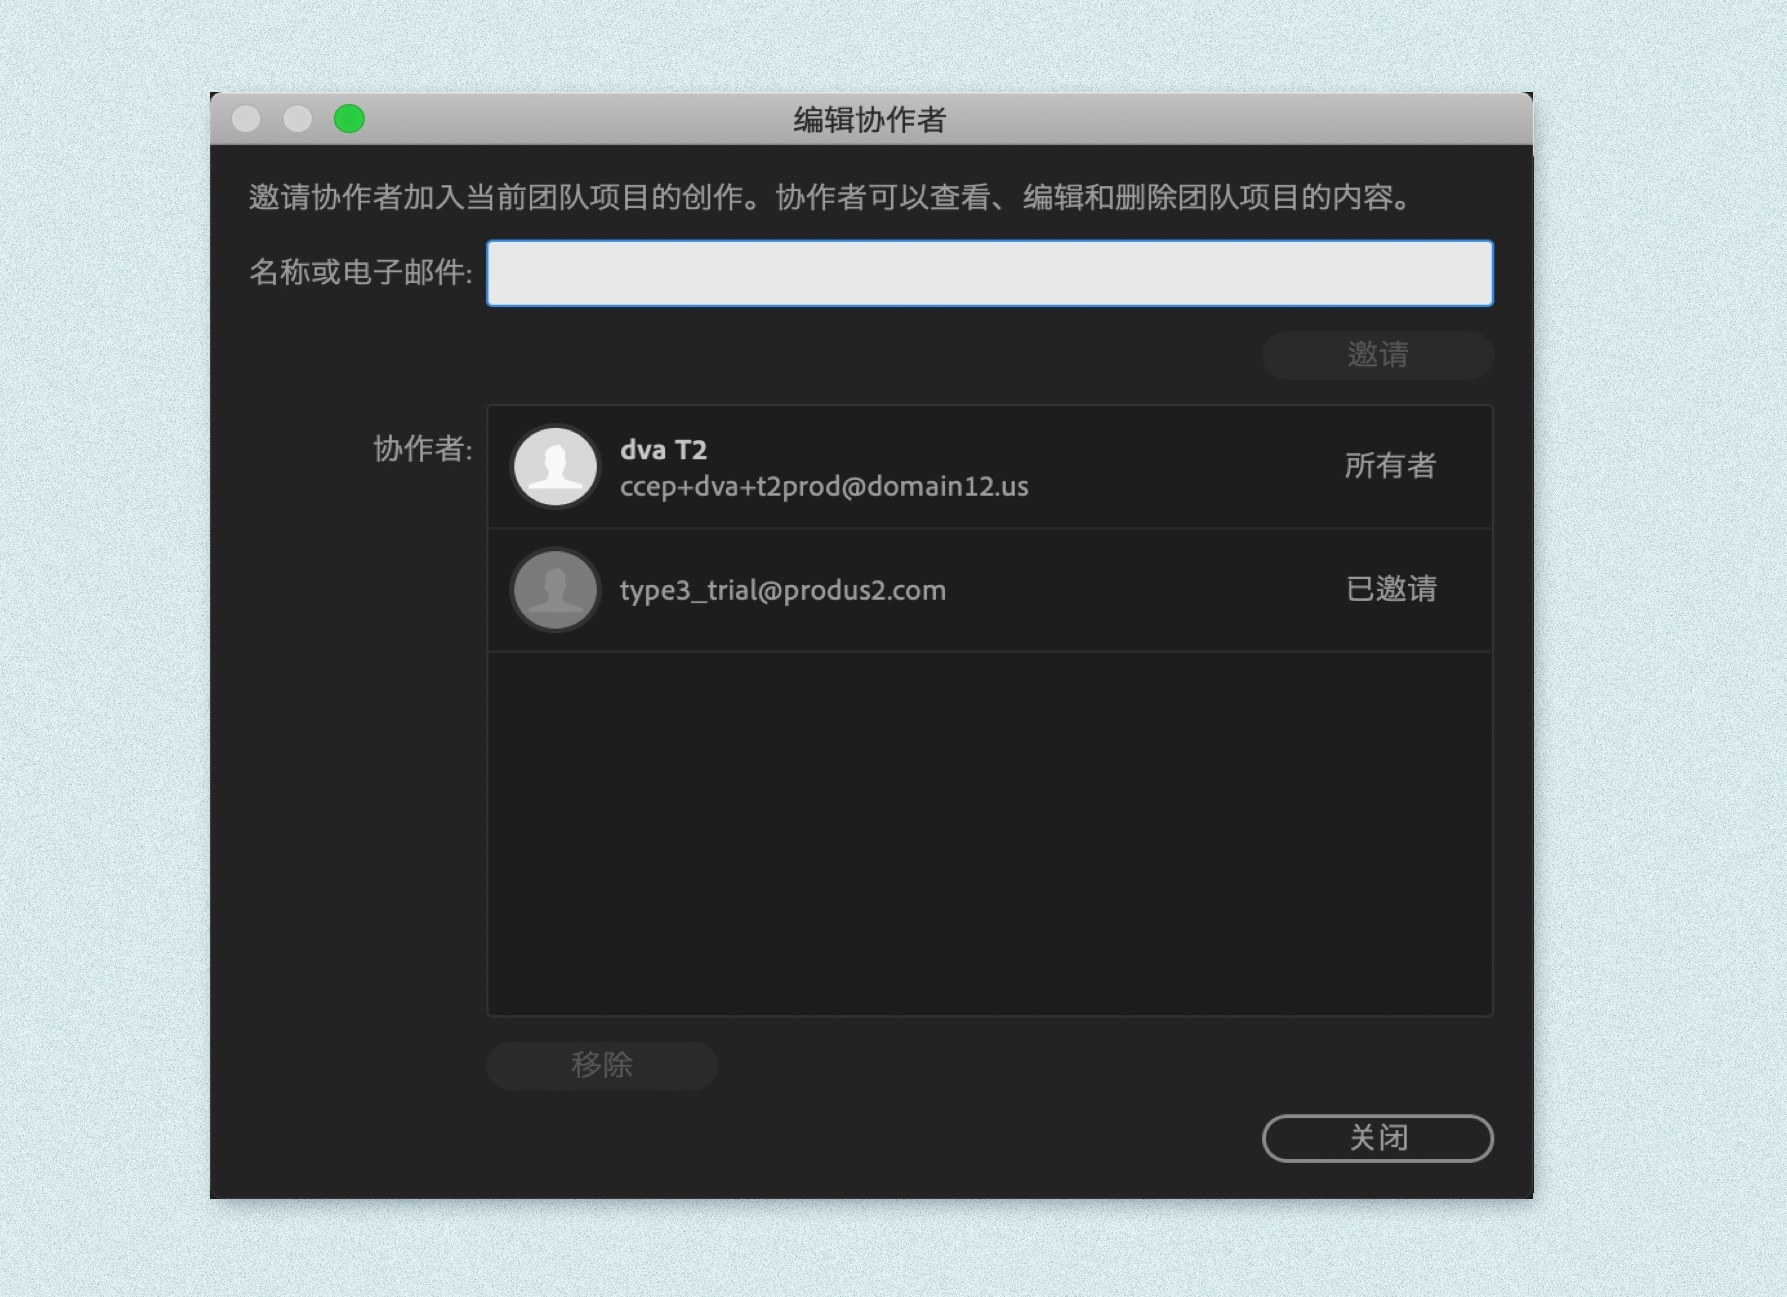
Task: Click the type3_trial invited user avatar
Action: pos(555,590)
